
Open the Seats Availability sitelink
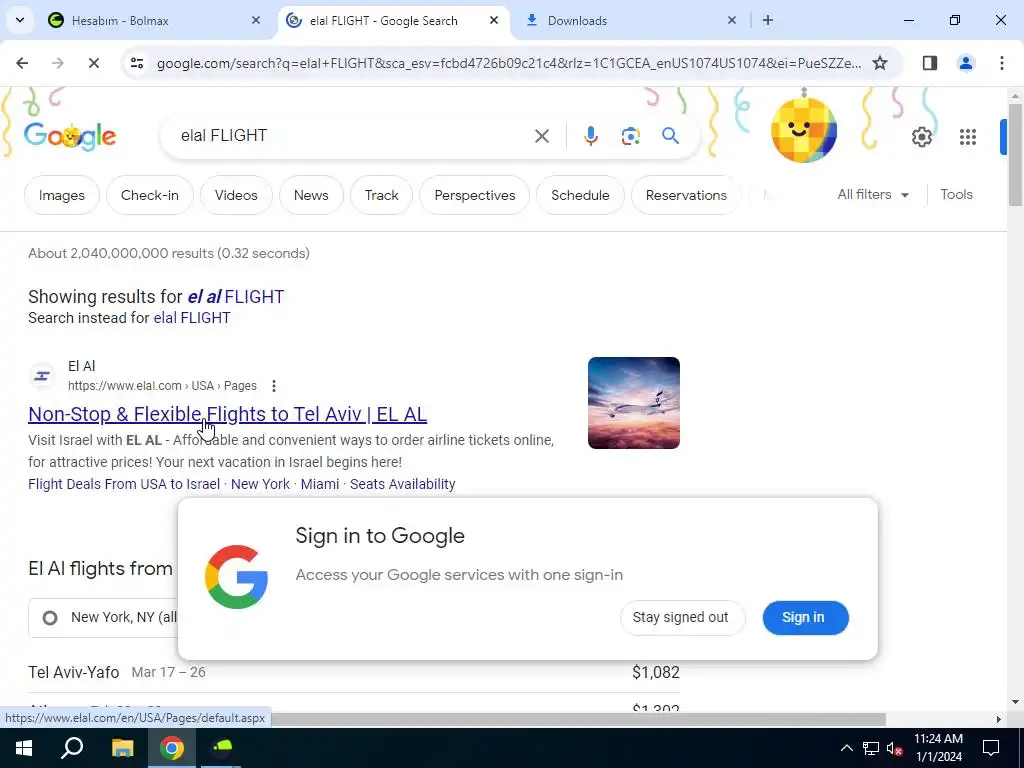pyautogui.click(x=402, y=484)
